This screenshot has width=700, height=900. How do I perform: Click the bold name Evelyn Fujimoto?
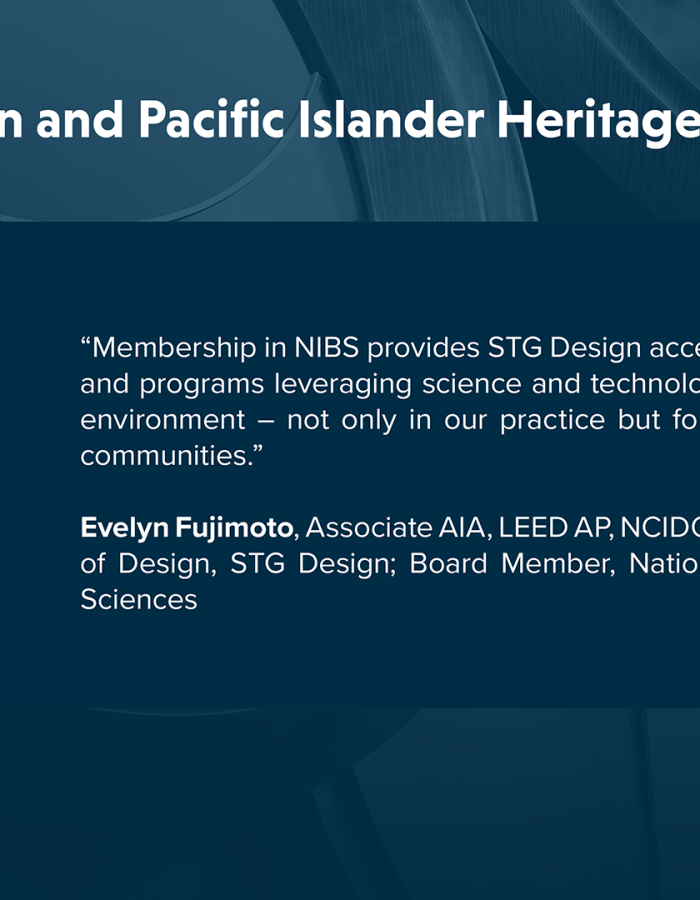click(x=187, y=528)
